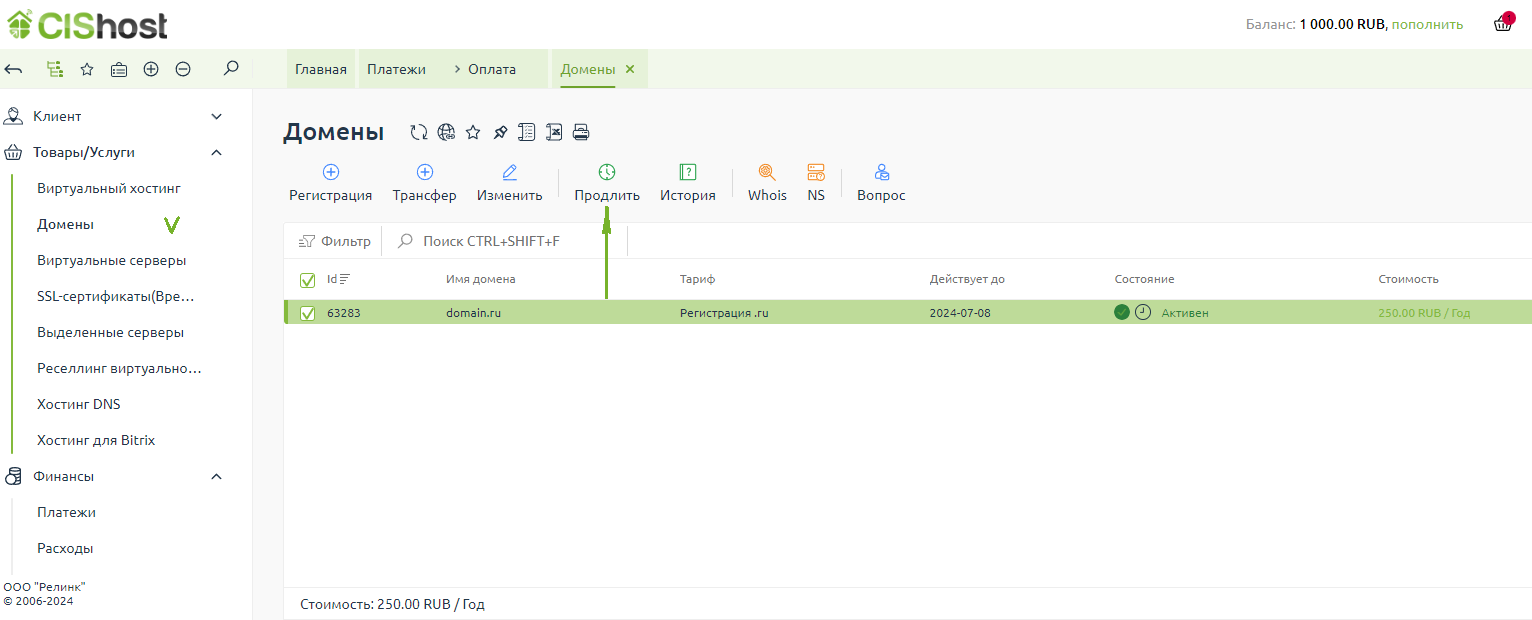
Task: Open the История (history) toolbar icon
Action: [687, 173]
